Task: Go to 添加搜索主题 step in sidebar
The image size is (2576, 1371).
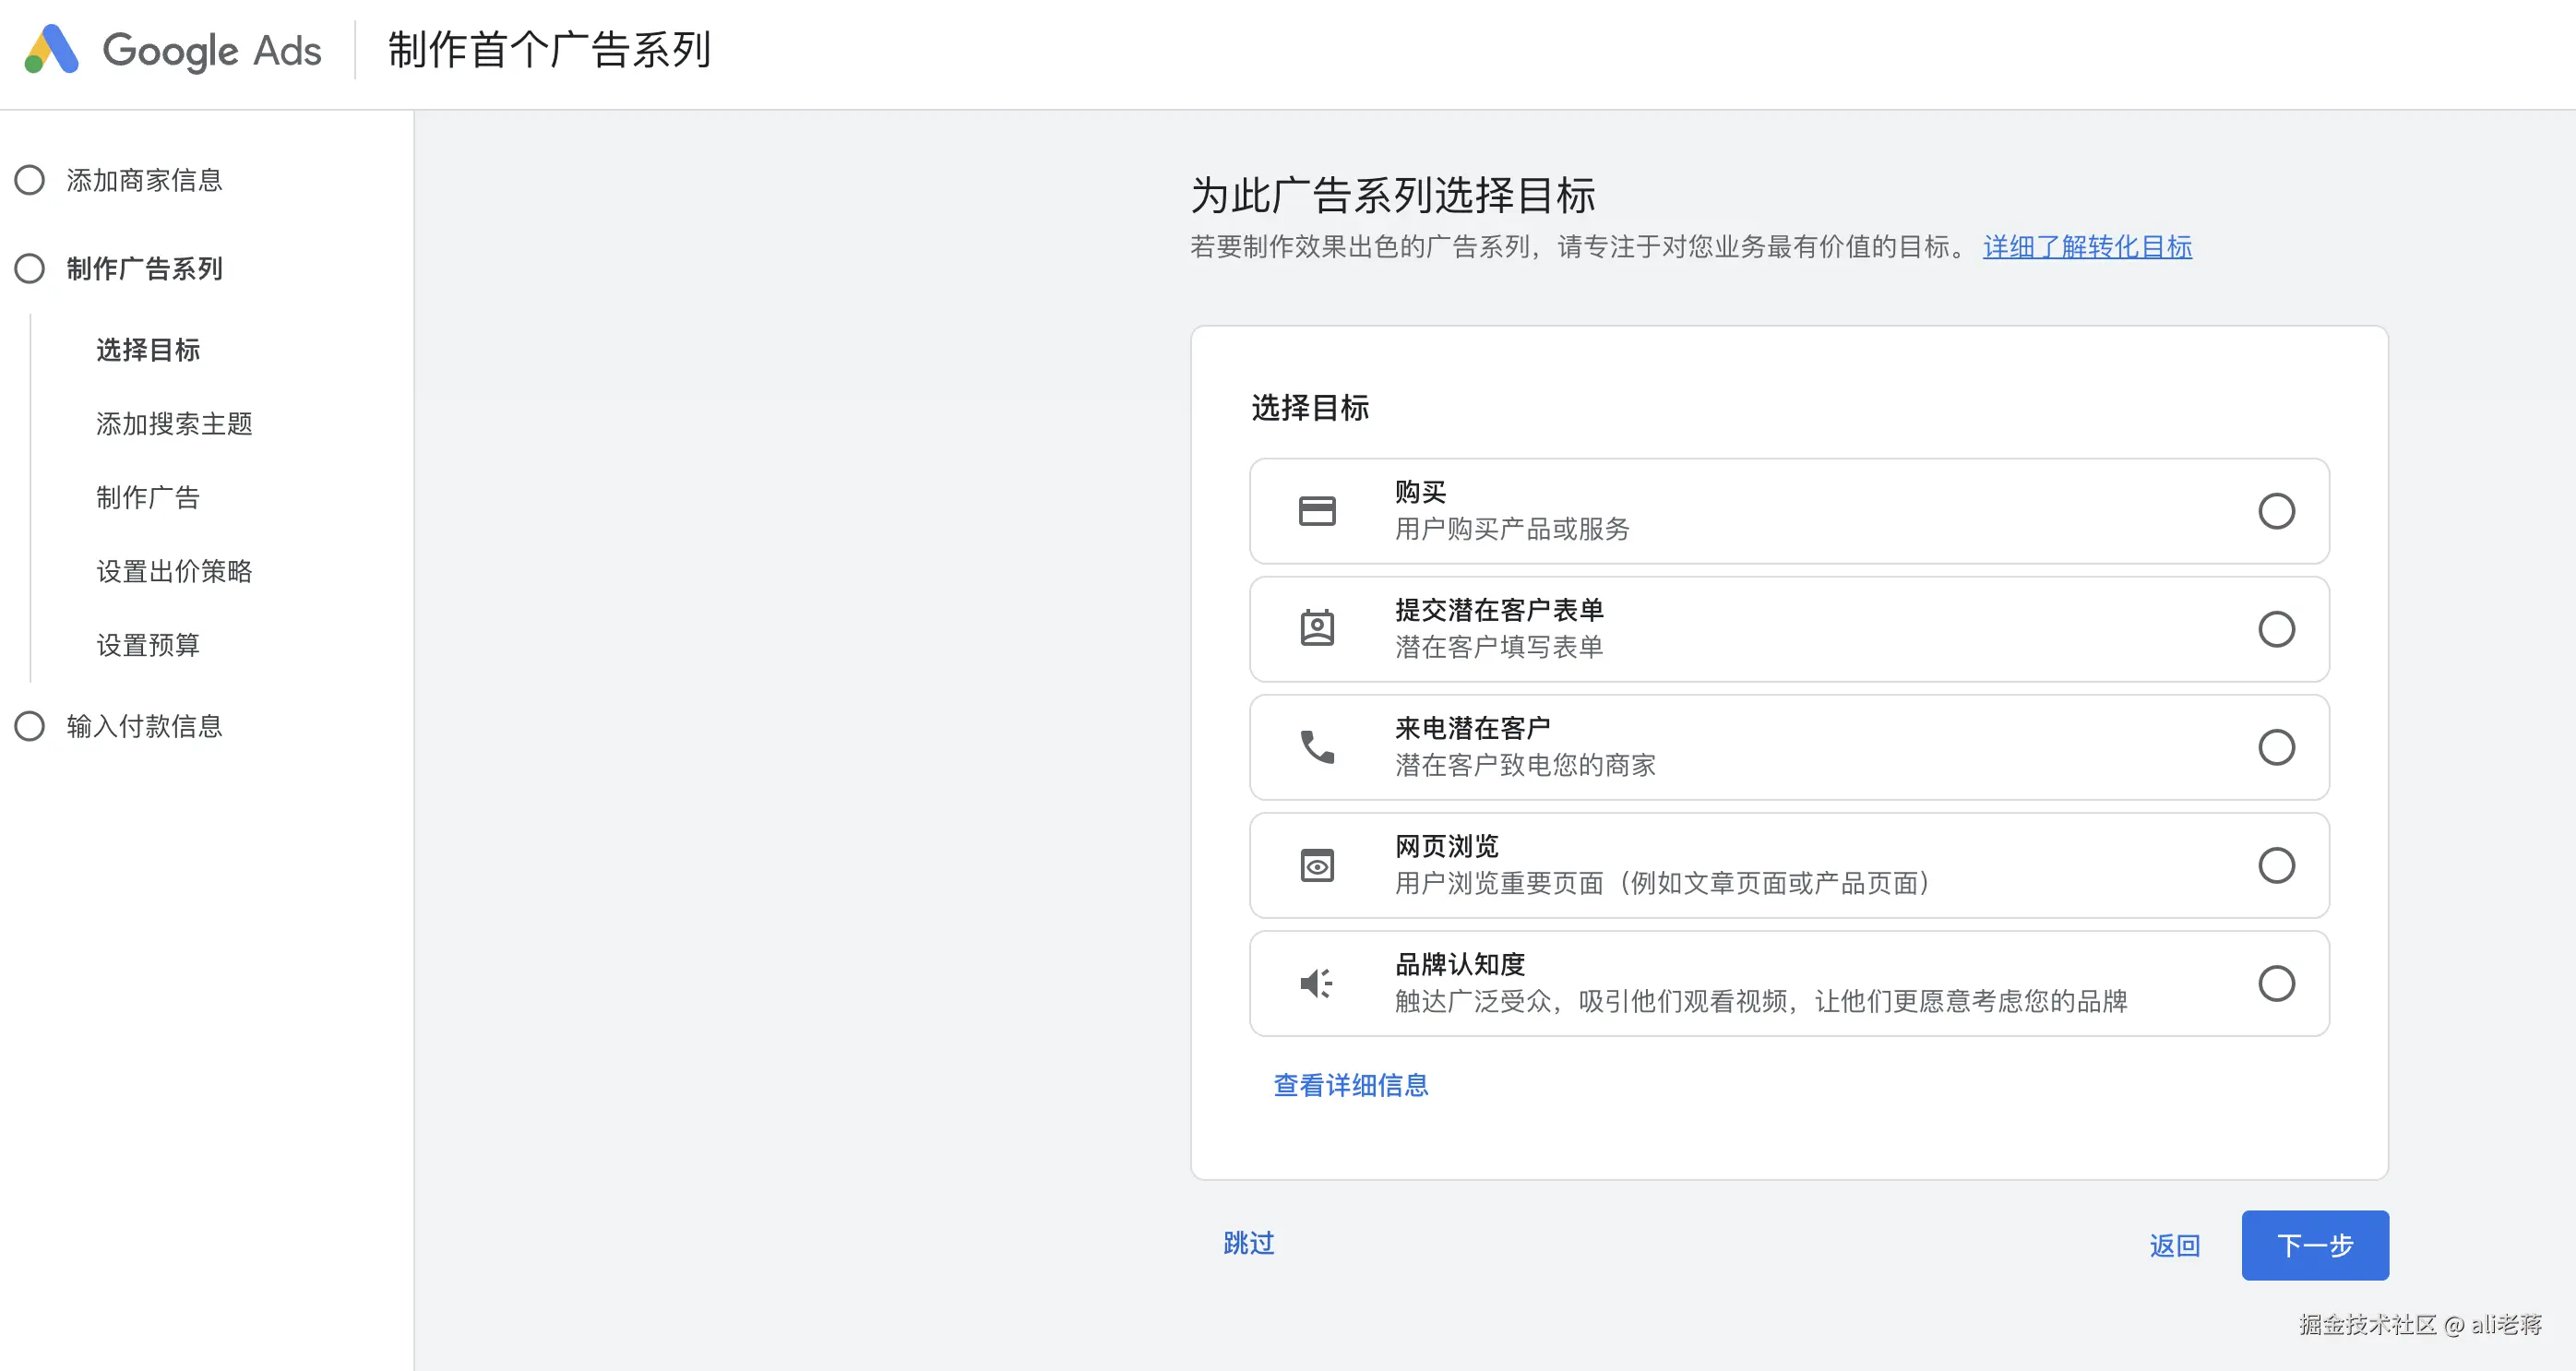Action: coord(174,424)
